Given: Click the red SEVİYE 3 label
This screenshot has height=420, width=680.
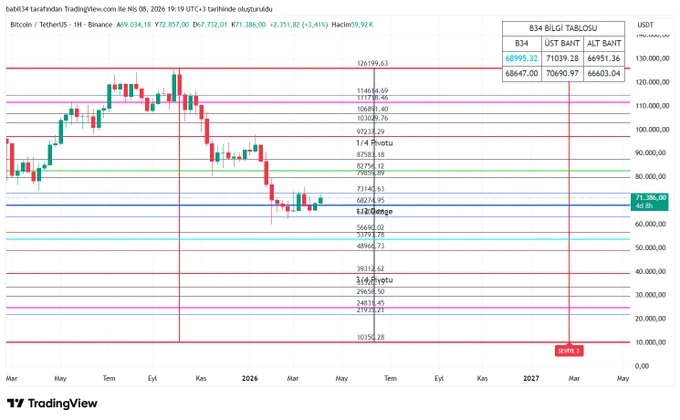Looking at the screenshot, I should click(569, 351).
